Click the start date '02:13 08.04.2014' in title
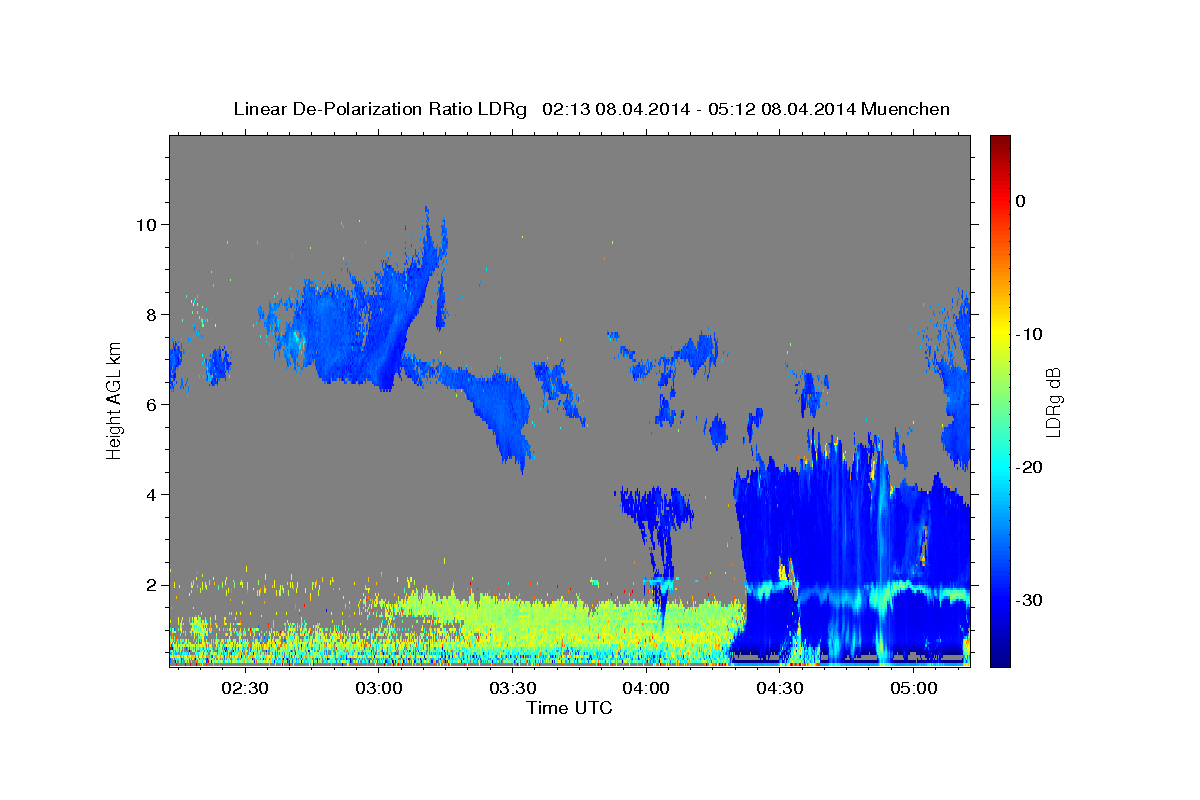Screen dimensions: 1200x800 (615, 109)
